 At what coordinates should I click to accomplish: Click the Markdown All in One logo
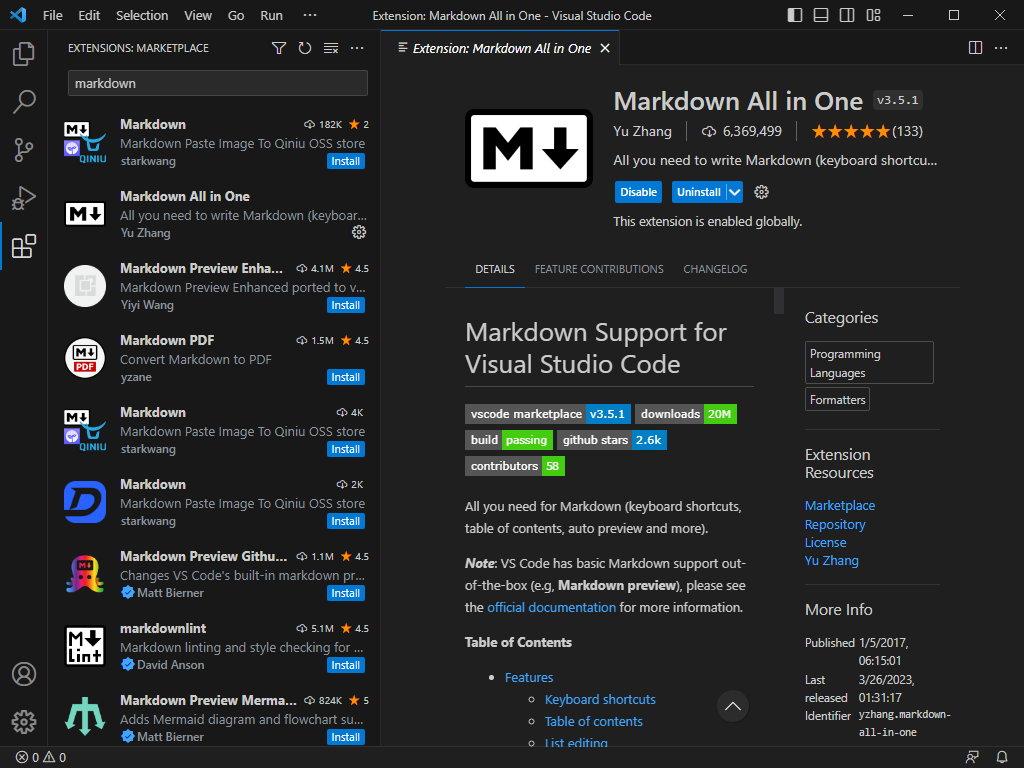pyautogui.click(x=529, y=148)
